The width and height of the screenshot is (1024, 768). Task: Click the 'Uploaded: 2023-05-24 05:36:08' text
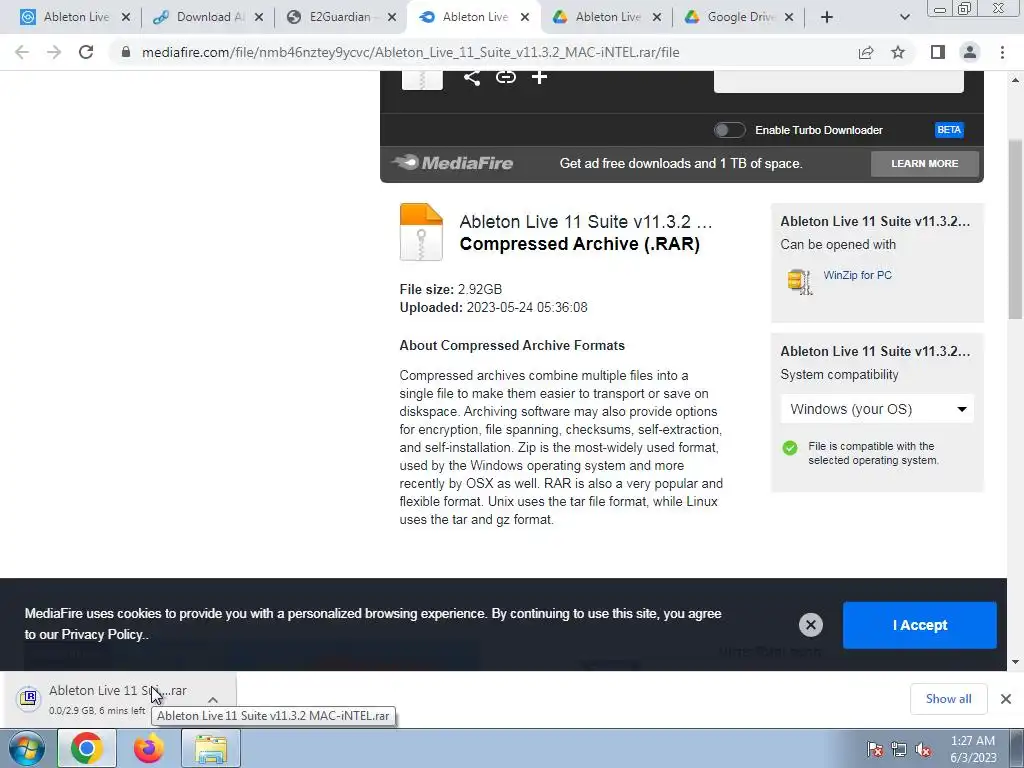point(493,308)
